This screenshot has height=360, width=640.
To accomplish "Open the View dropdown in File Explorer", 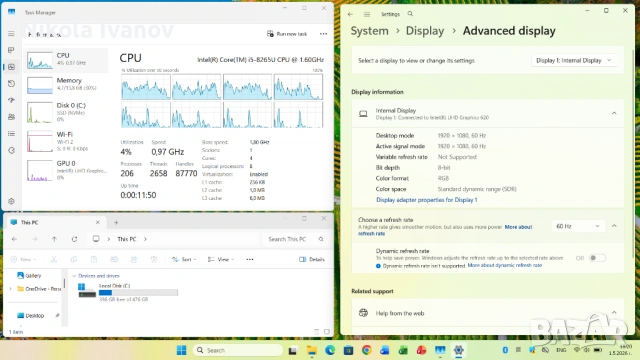I will [221, 260].
